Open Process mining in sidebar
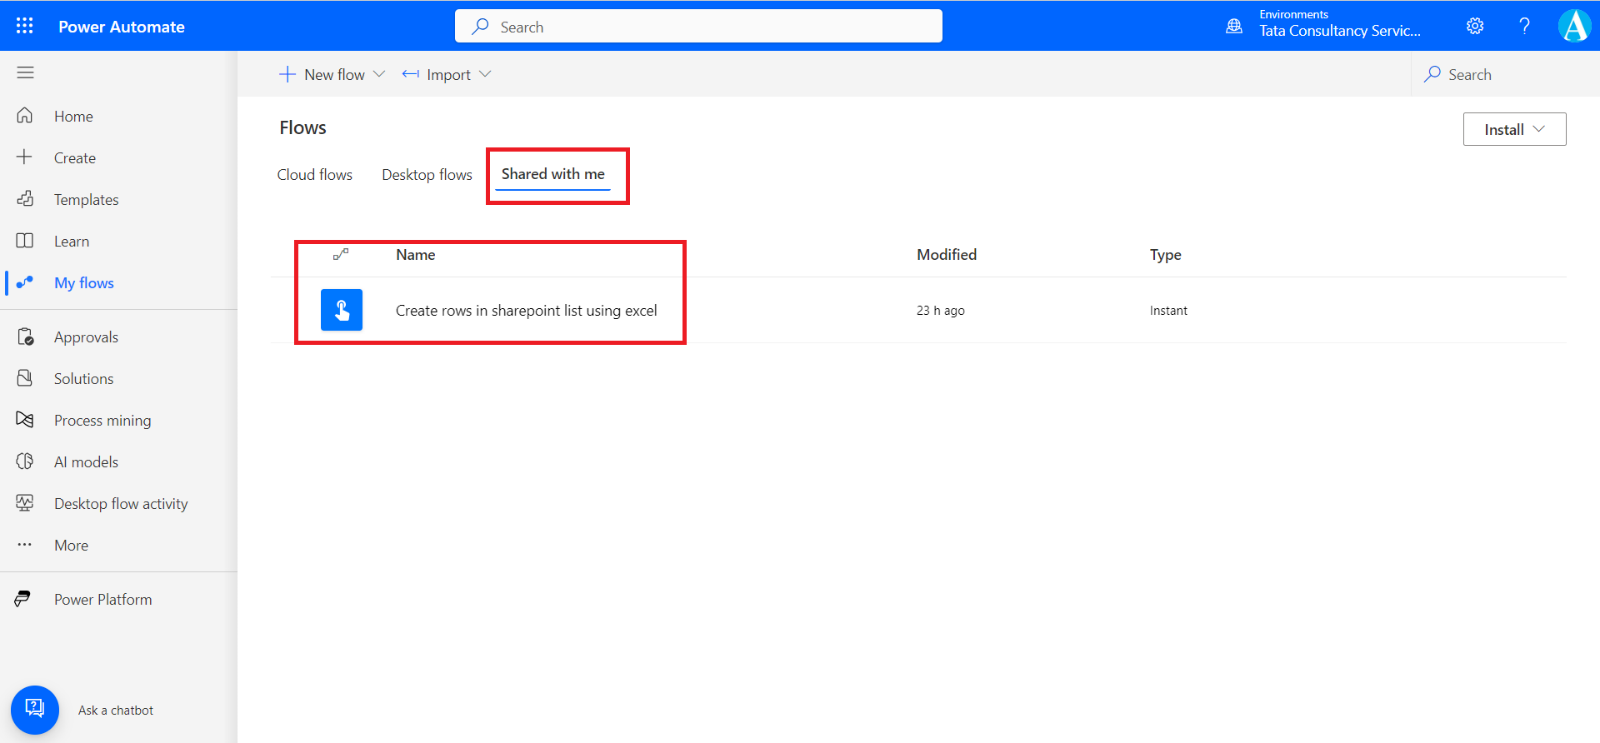1600x743 pixels. (102, 421)
